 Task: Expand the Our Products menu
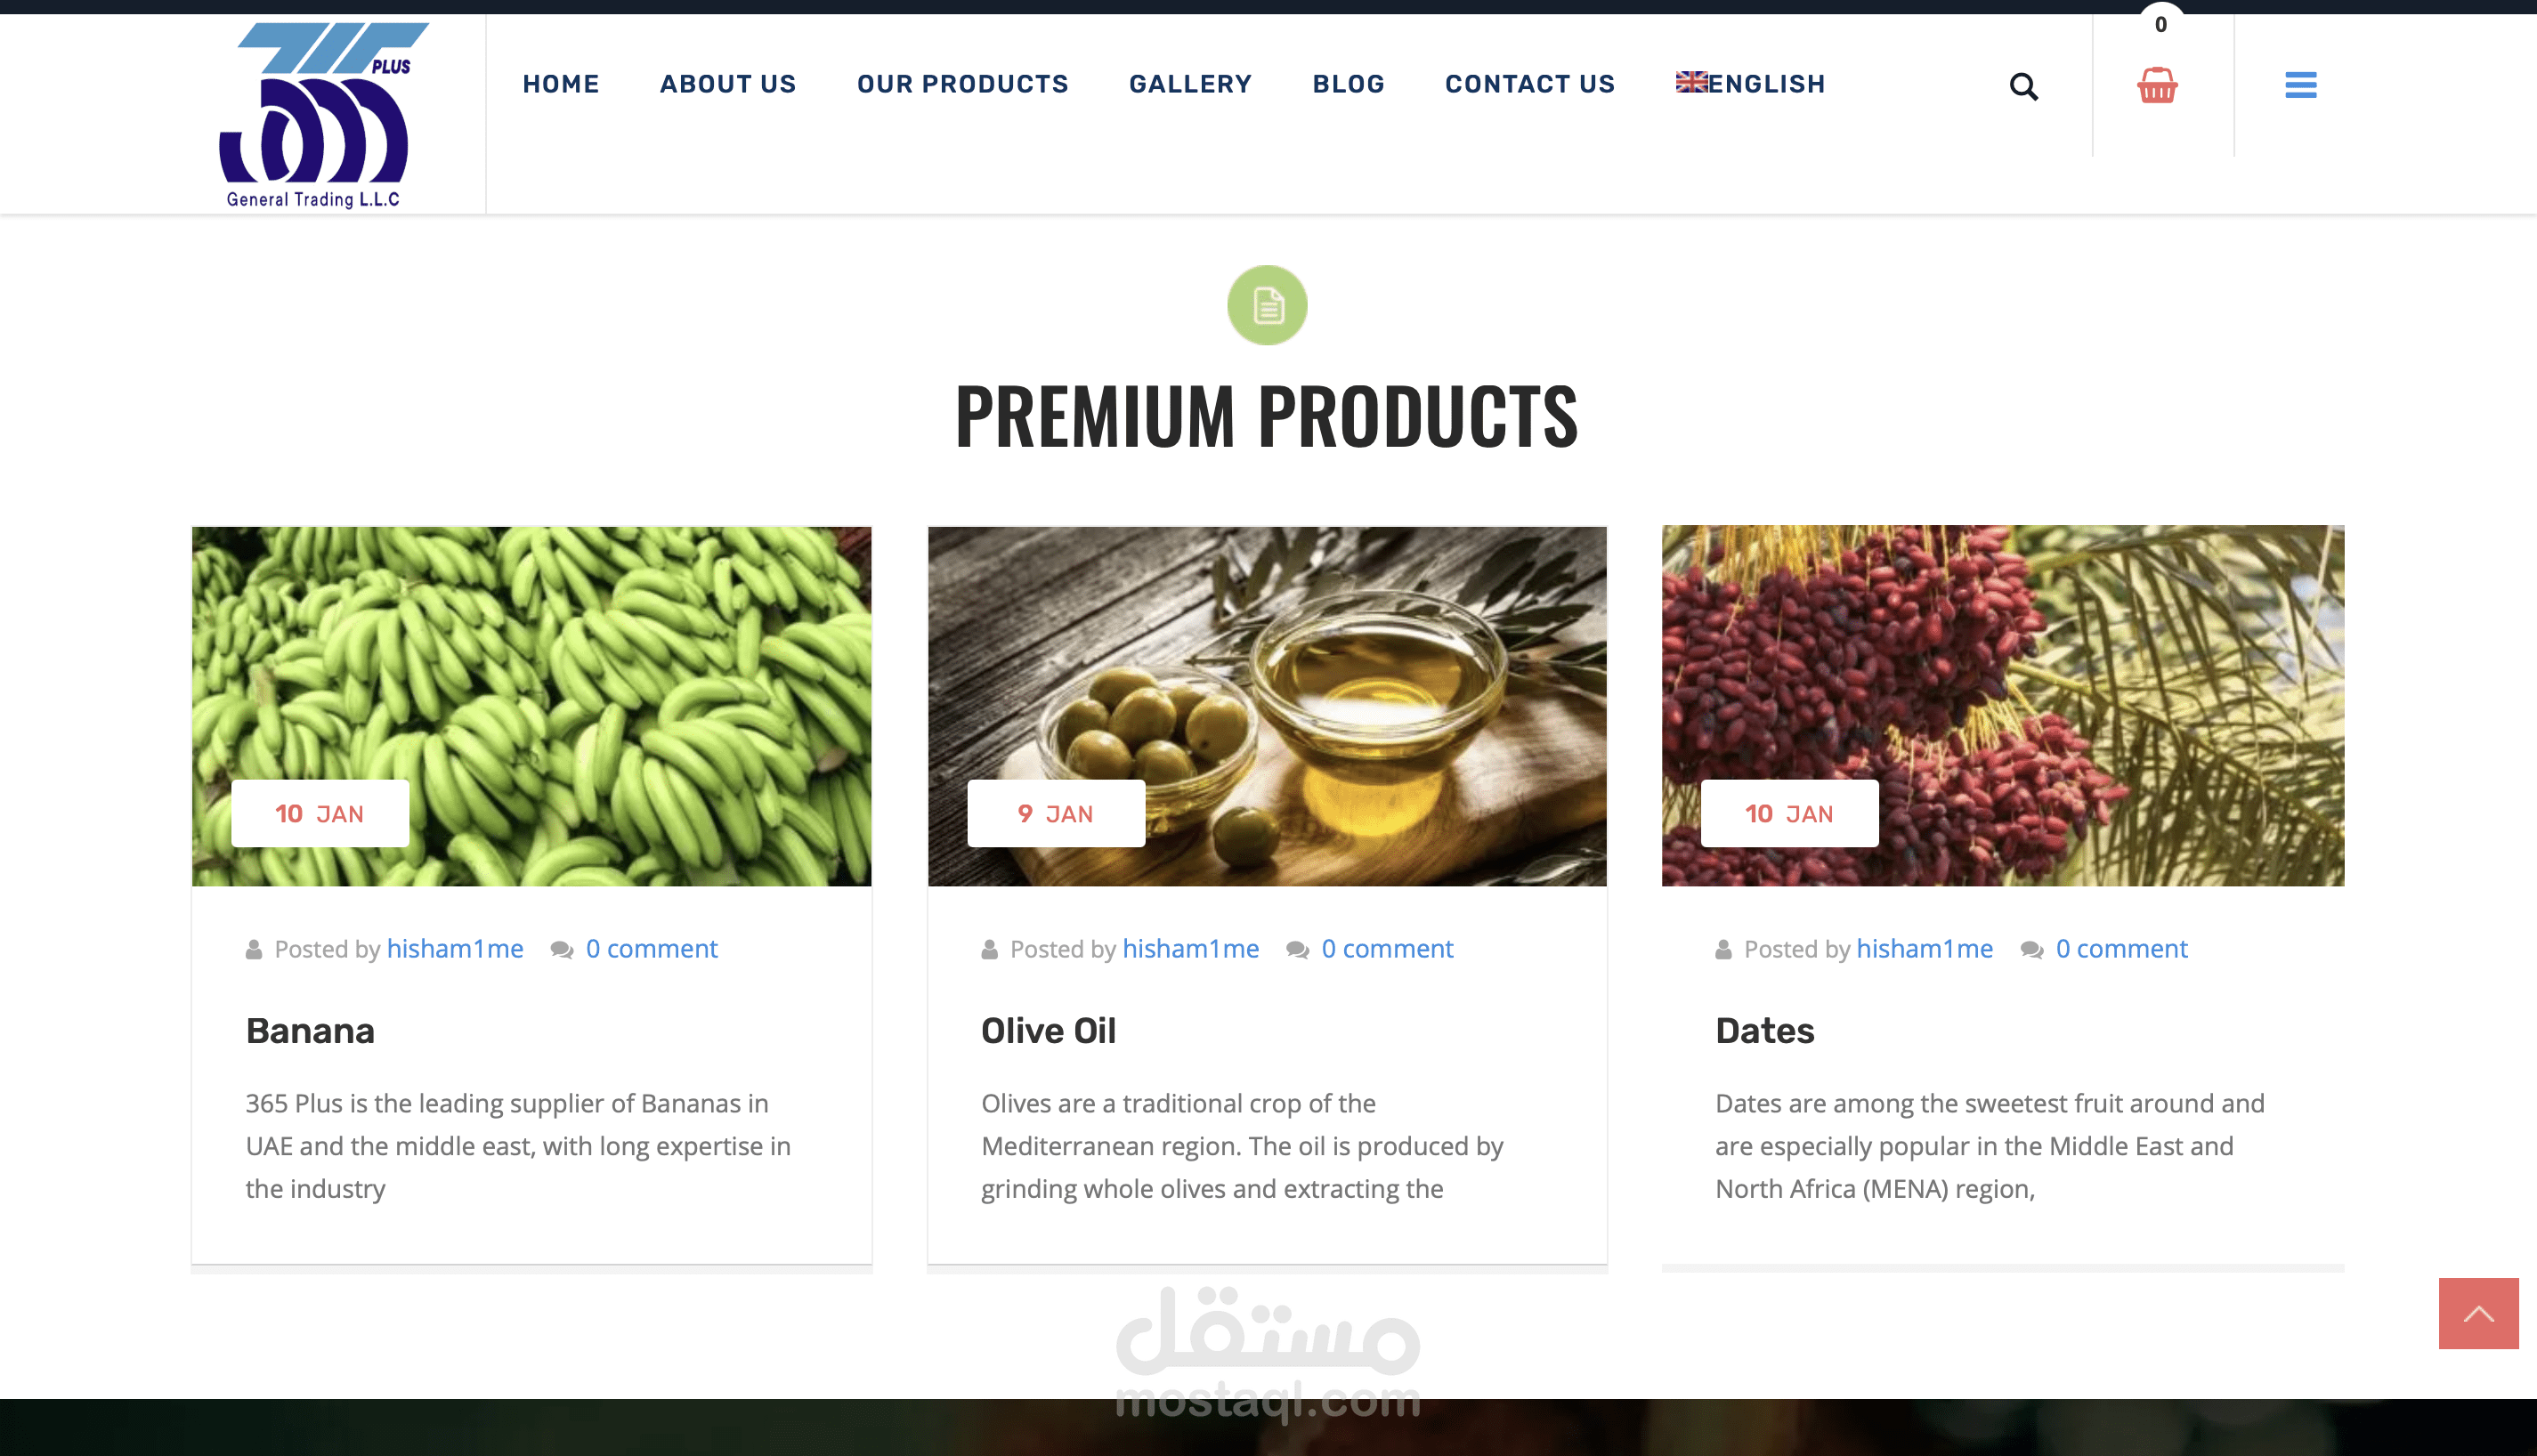tap(962, 84)
